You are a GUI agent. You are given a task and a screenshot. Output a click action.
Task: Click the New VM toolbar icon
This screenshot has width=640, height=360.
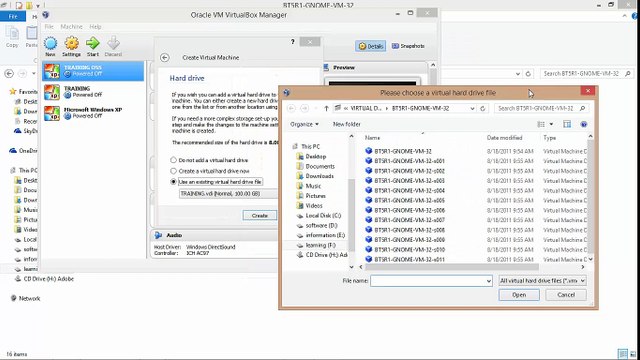(x=50, y=46)
